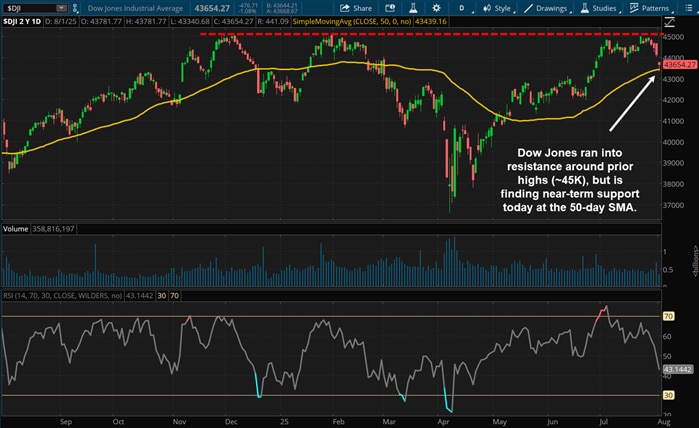699x428 pixels.
Task: Click the price axis scale icon
Action: point(669,21)
